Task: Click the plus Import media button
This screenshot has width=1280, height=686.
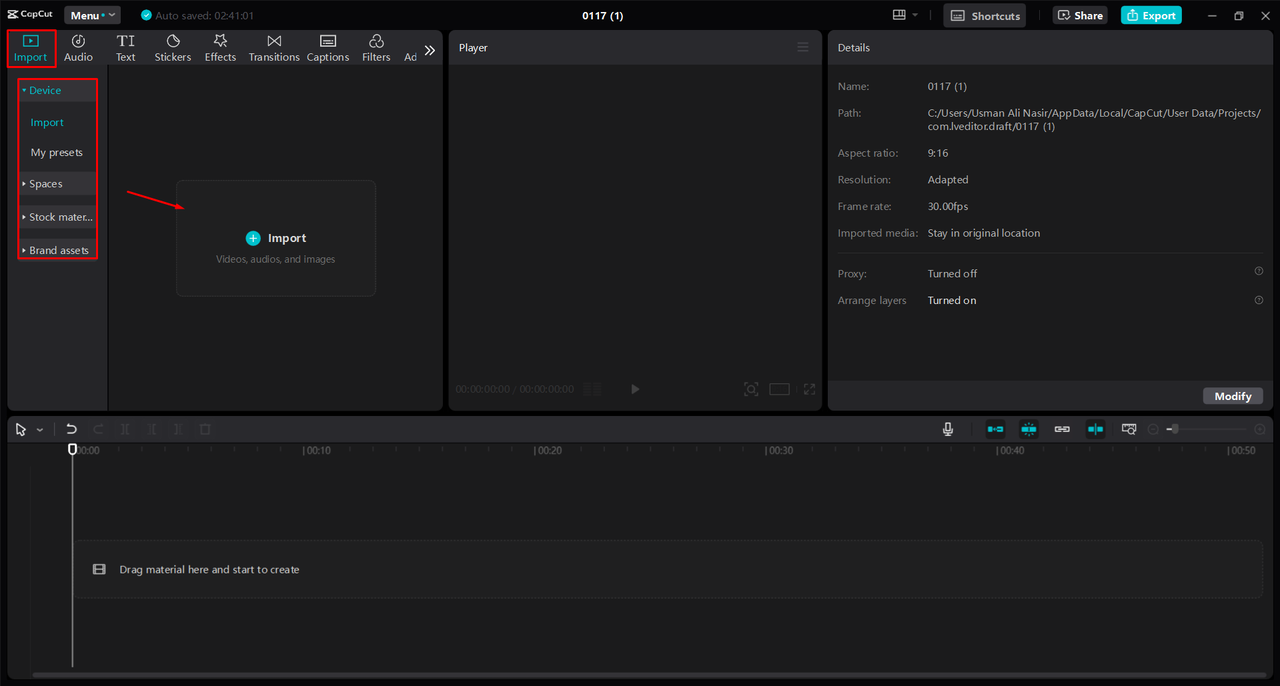Action: click(x=276, y=238)
